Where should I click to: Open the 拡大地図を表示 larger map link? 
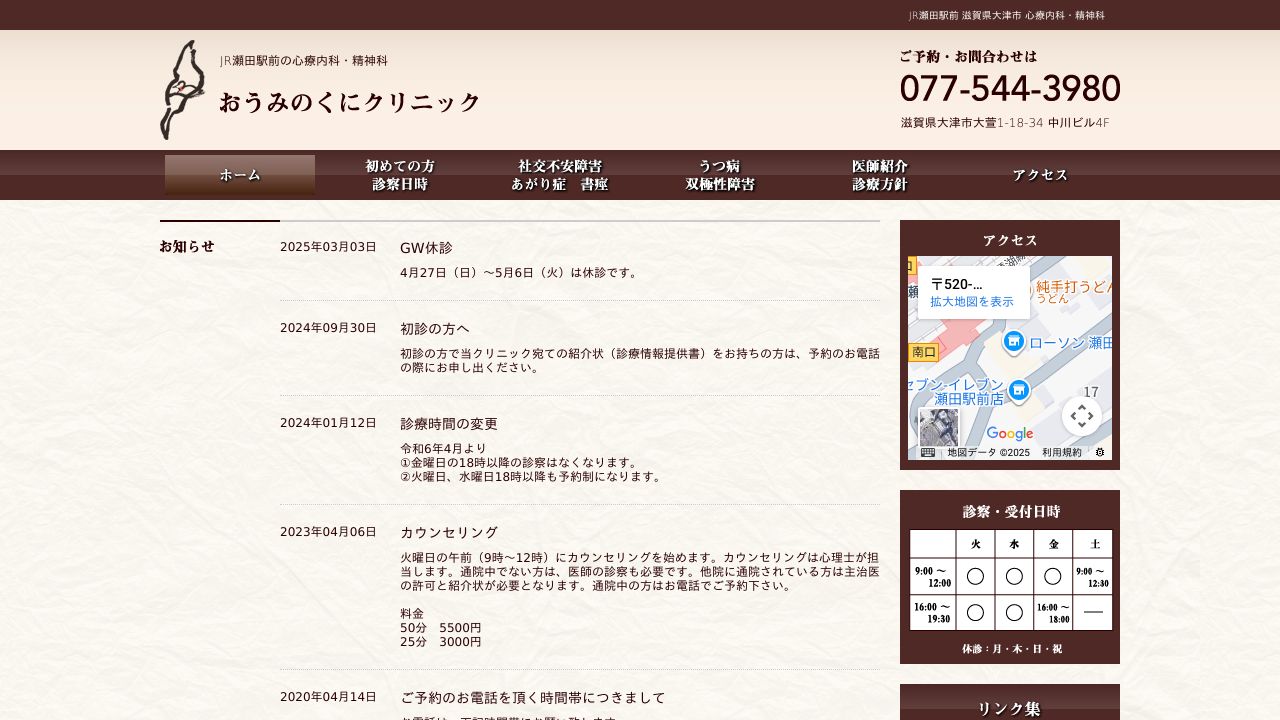(x=970, y=301)
